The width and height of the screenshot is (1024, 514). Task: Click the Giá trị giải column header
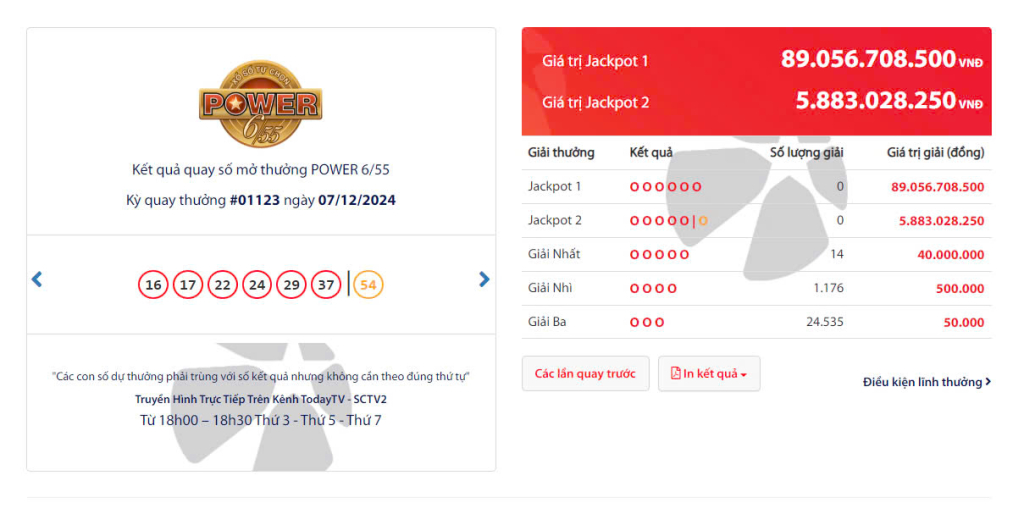pos(935,153)
